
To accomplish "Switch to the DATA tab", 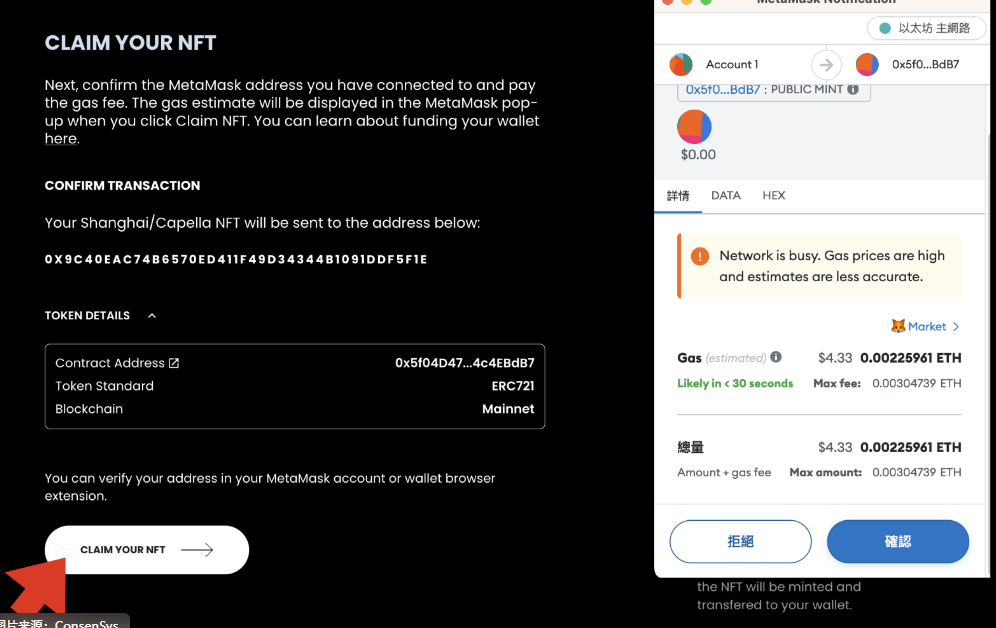I will click(x=725, y=196).
